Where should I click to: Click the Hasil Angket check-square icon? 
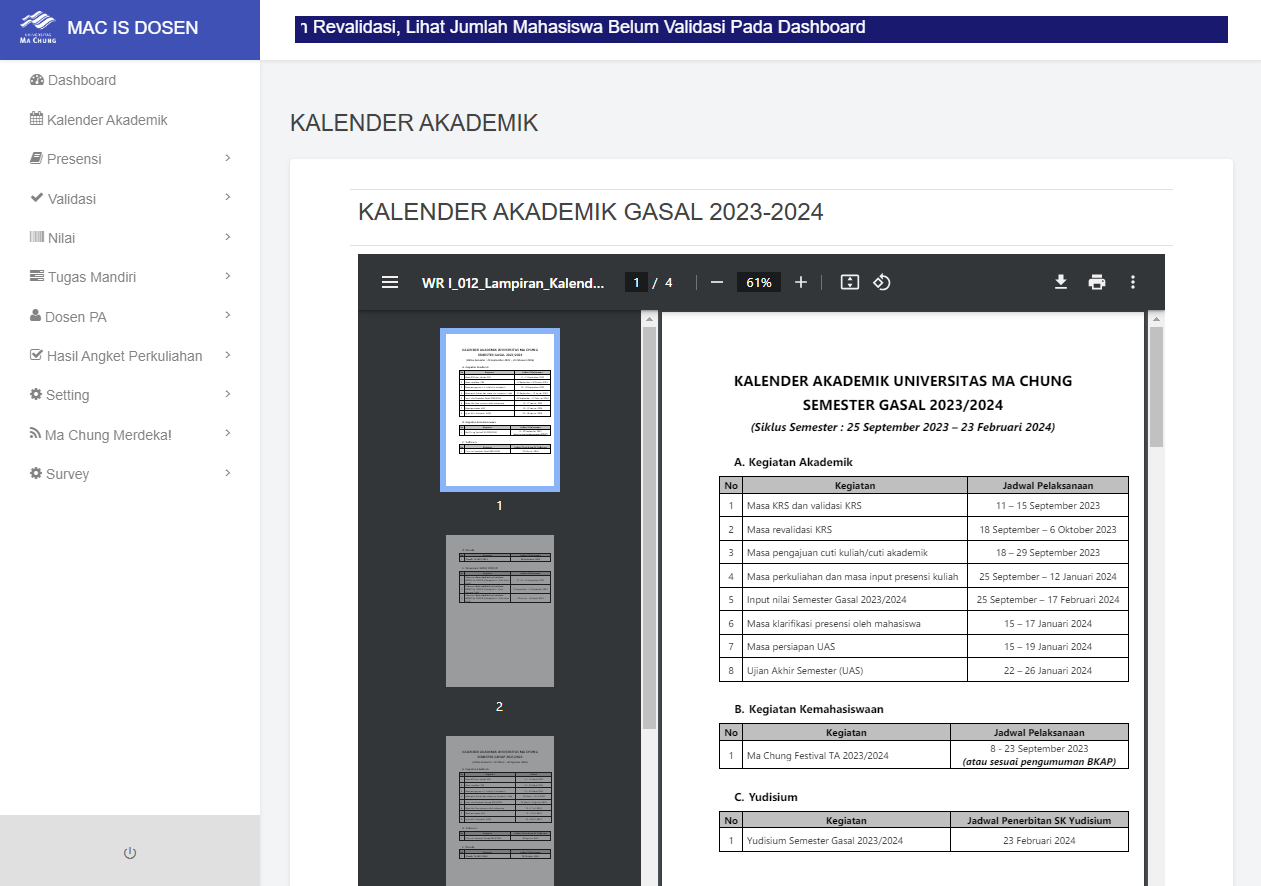coord(37,355)
